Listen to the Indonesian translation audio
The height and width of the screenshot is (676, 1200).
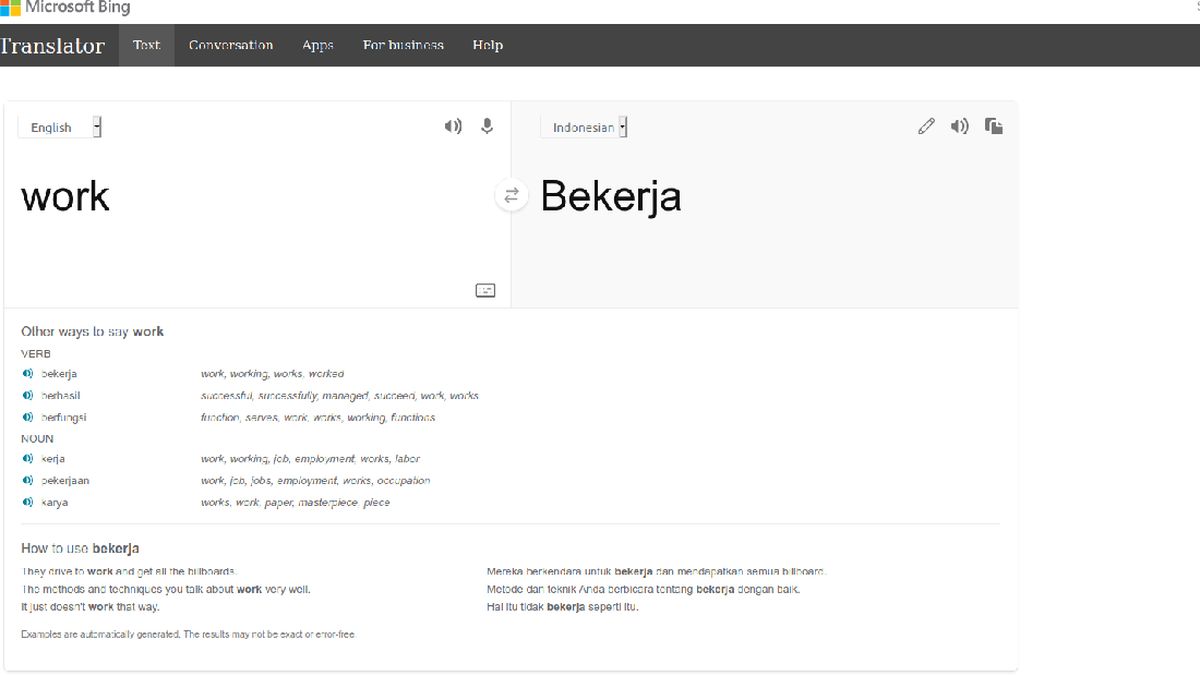[959, 126]
